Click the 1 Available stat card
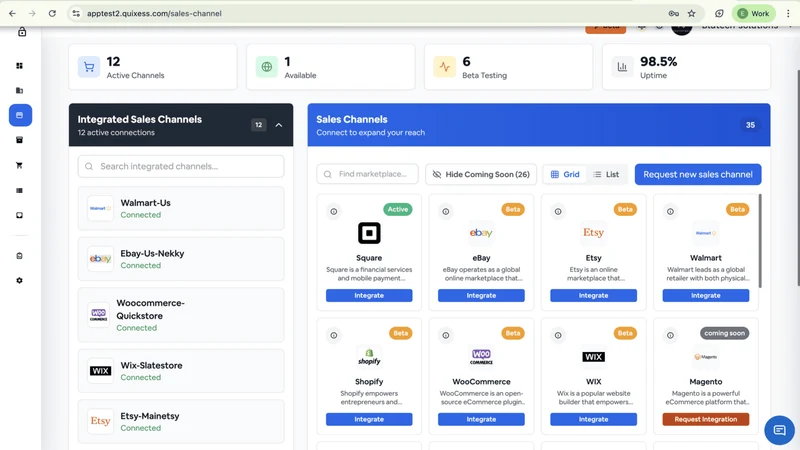Viewport: 800px width, 450px height. [331, 67]
